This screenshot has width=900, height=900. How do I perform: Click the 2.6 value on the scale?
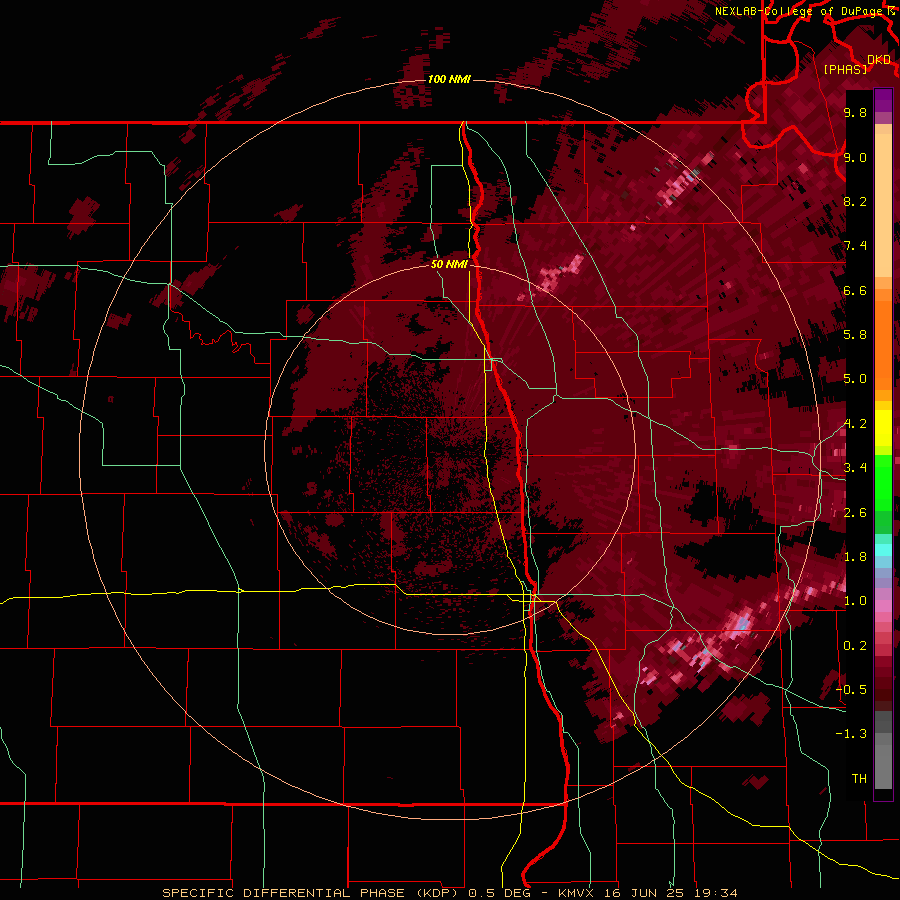click(x=855, y=513)
